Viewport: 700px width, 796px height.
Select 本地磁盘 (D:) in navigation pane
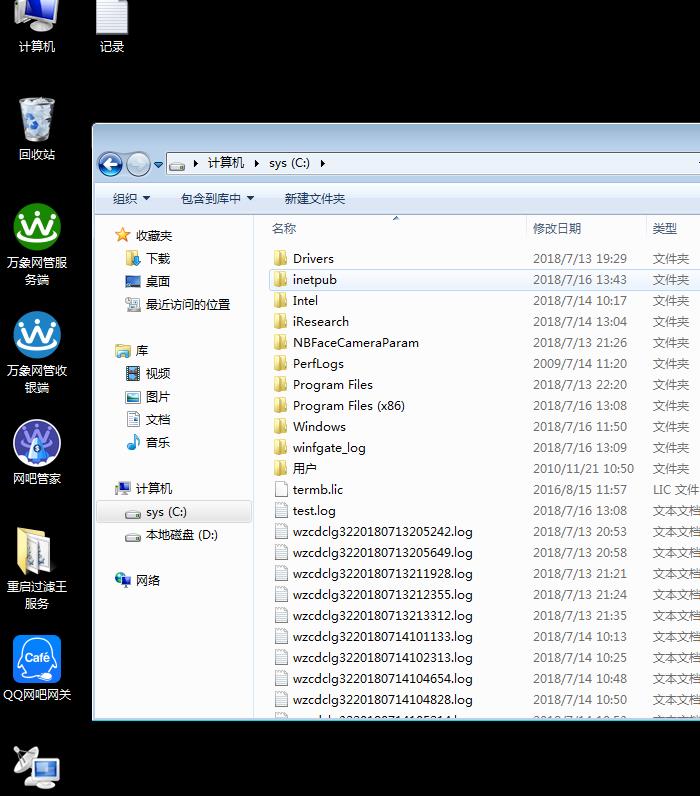(171, 535)
